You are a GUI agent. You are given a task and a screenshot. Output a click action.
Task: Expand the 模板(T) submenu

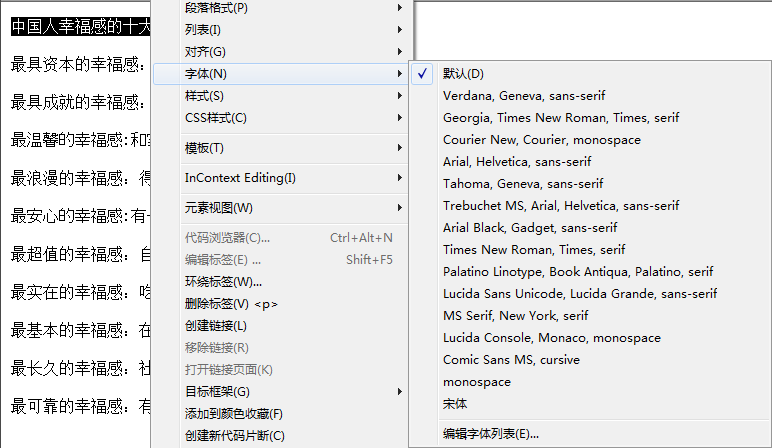click(204, 148)
